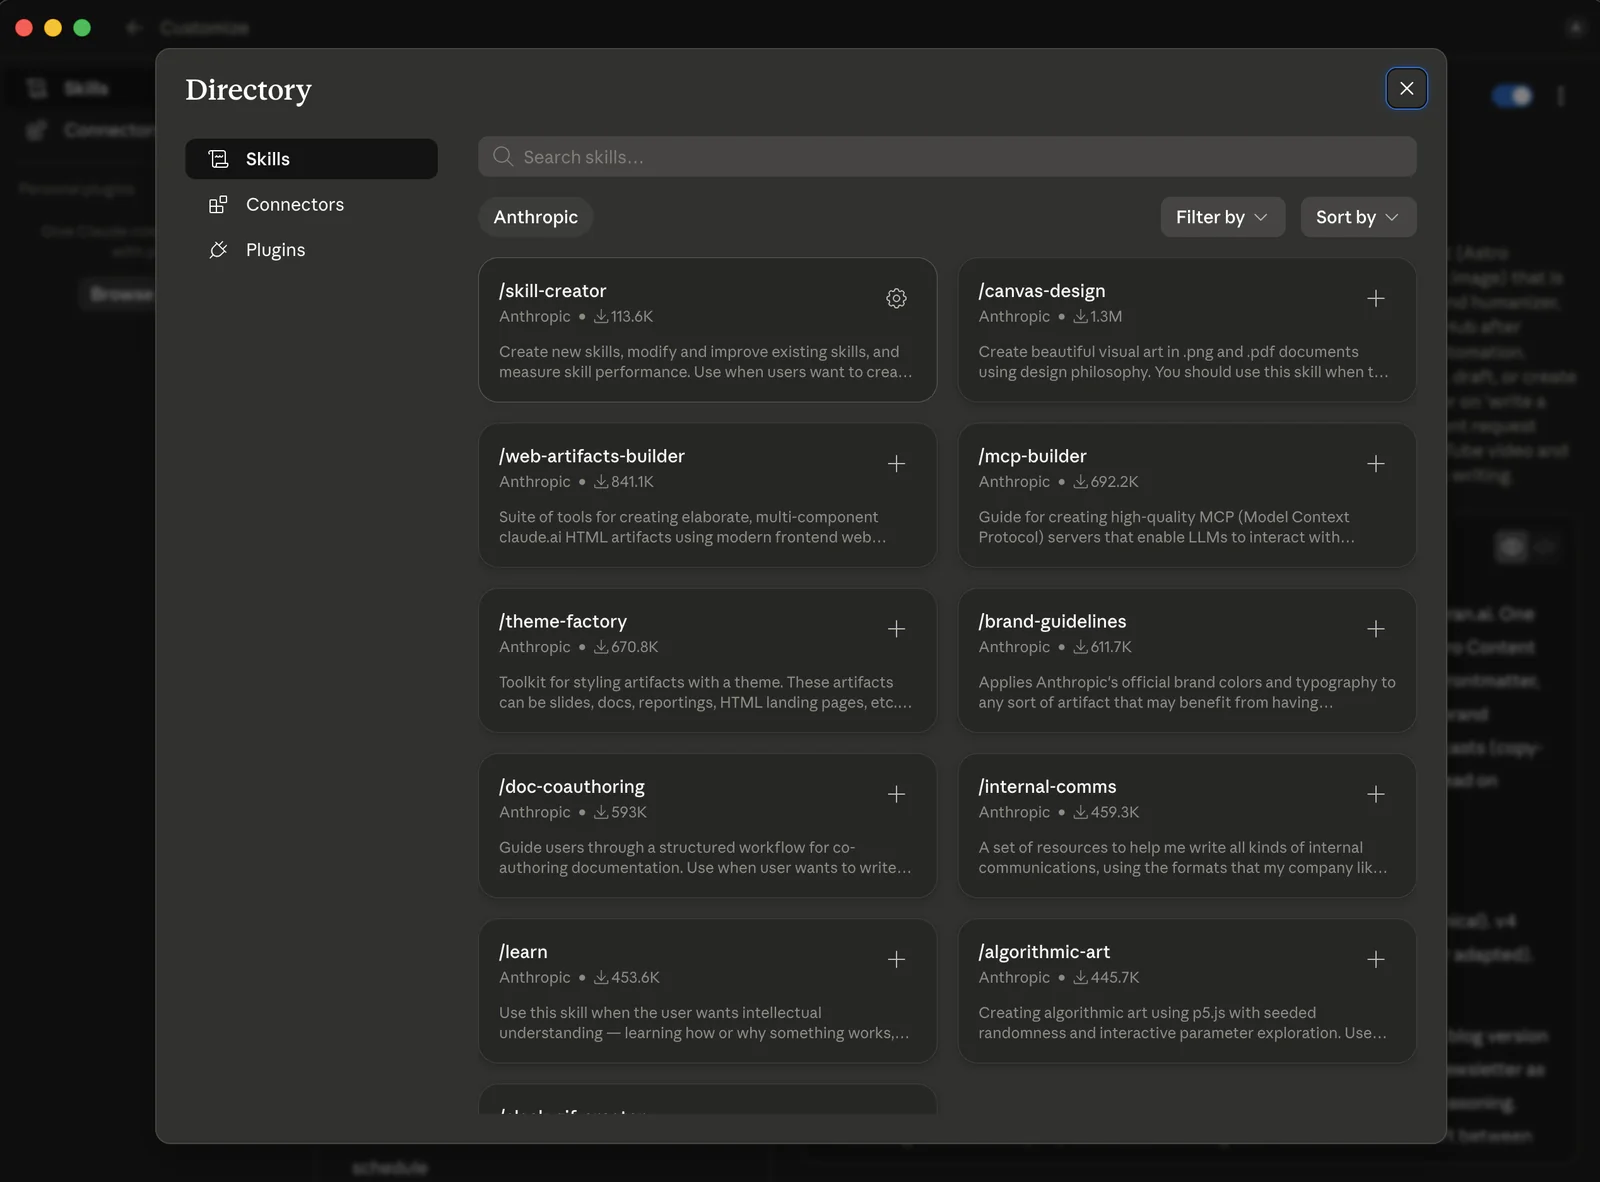Open the /skill-creator skill title
Image resolution: width=1600 pixels, height=1182 pixels.
tap(552, 291)
